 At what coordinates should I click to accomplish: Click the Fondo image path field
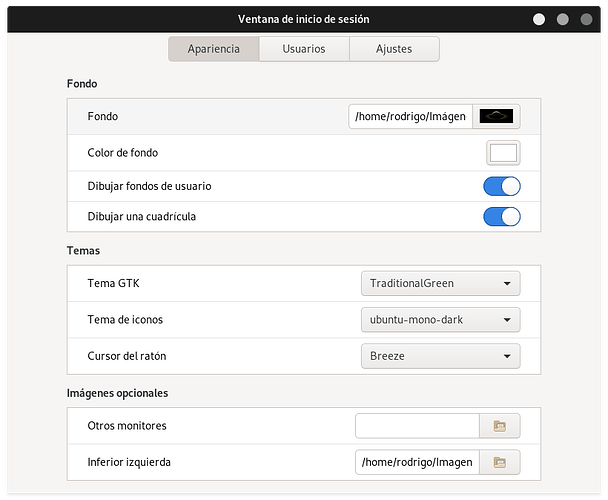click(411, 117)
